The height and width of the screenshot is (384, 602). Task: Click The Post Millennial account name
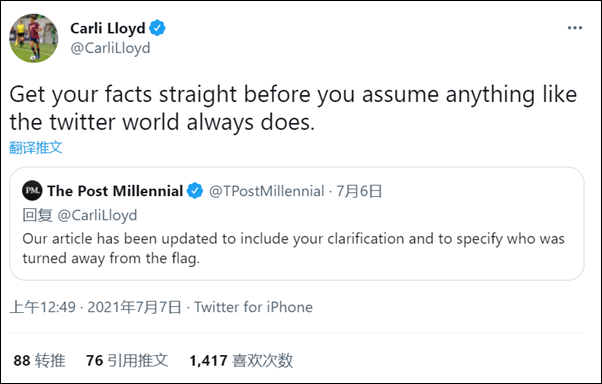tap(115, 191)
